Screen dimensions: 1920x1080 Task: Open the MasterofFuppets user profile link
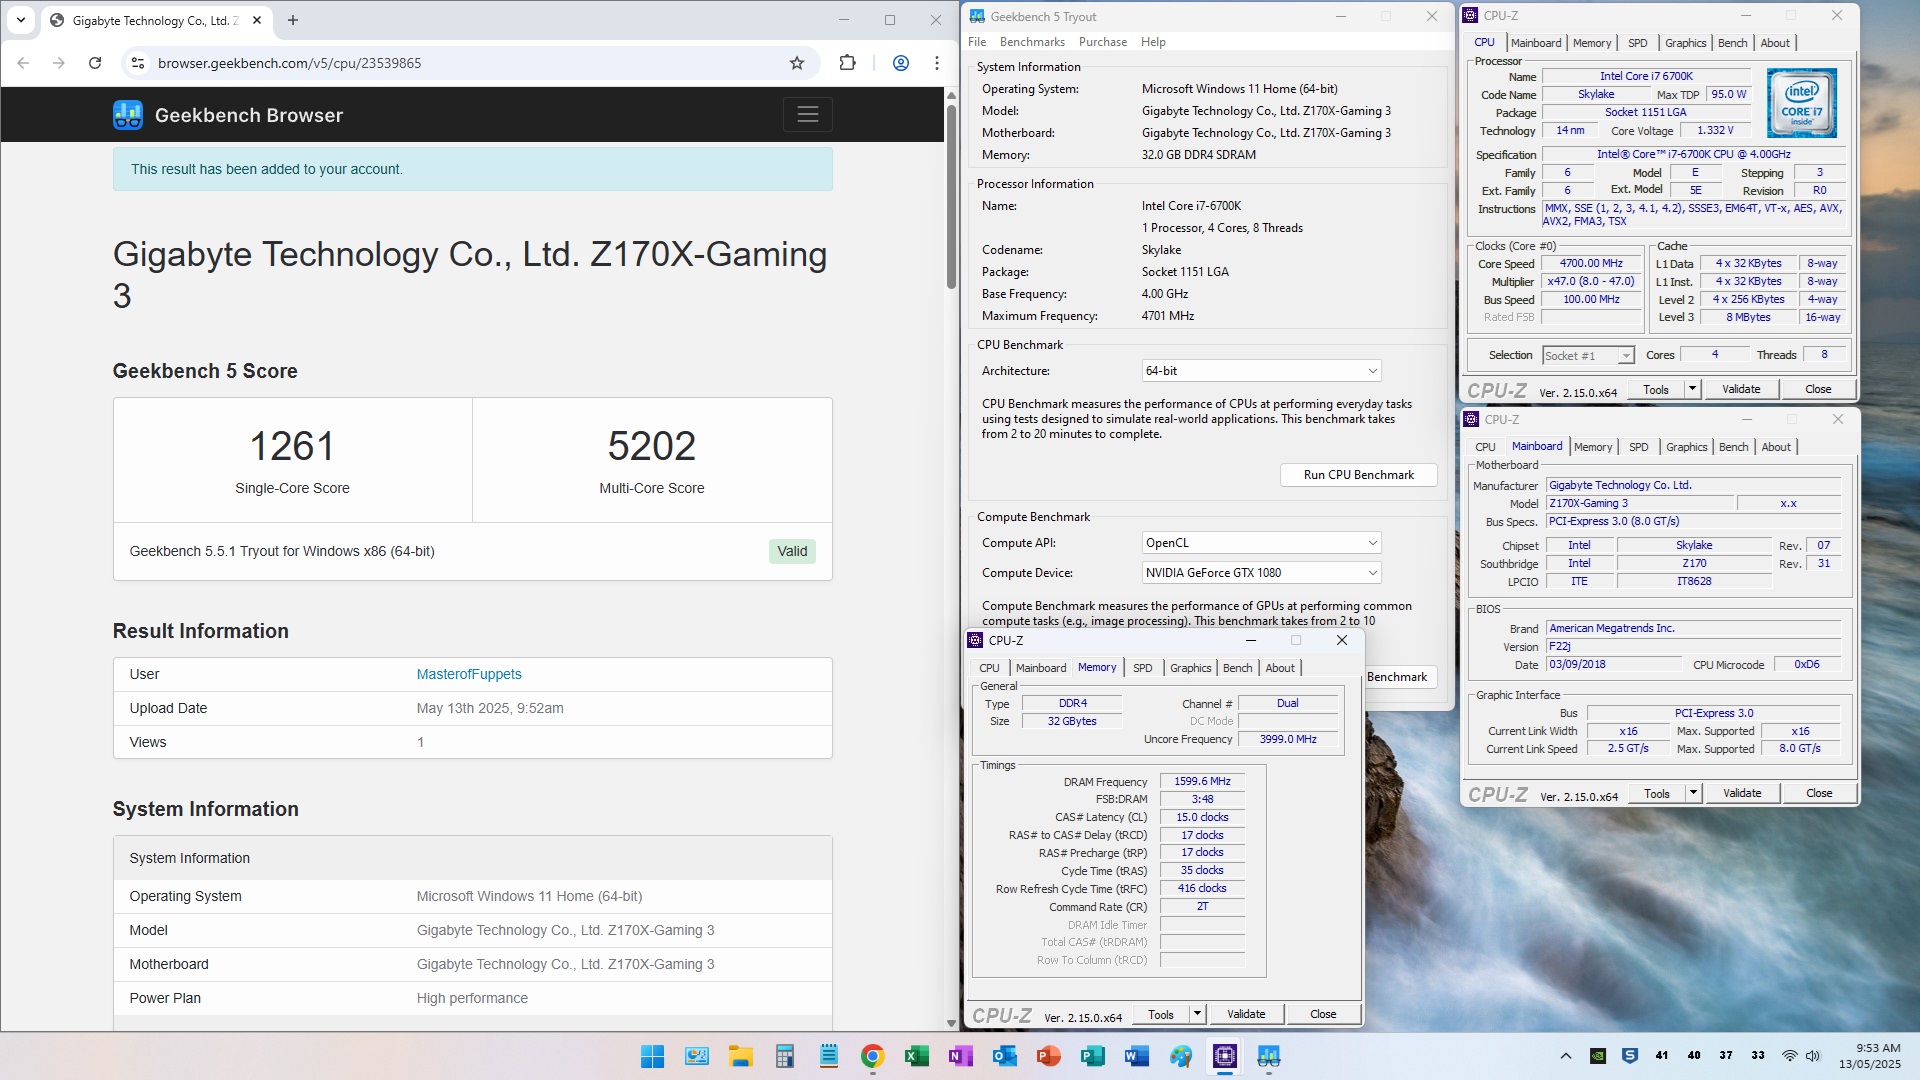coord(469,674)
